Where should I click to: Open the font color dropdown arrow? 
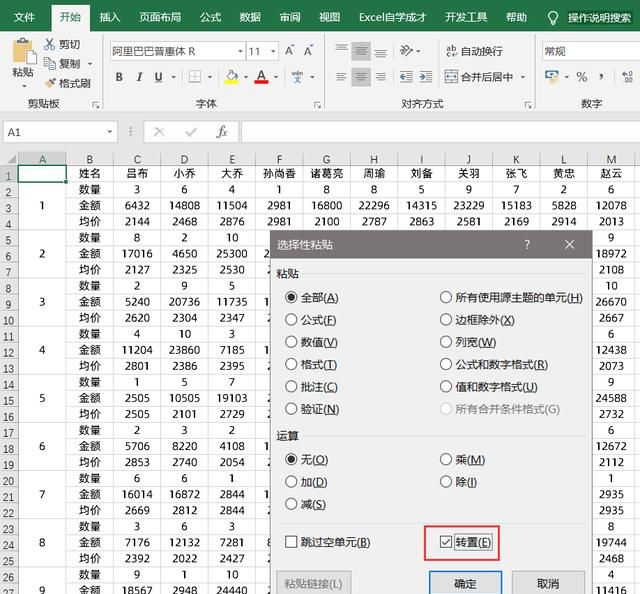click(x=276, y=77)
